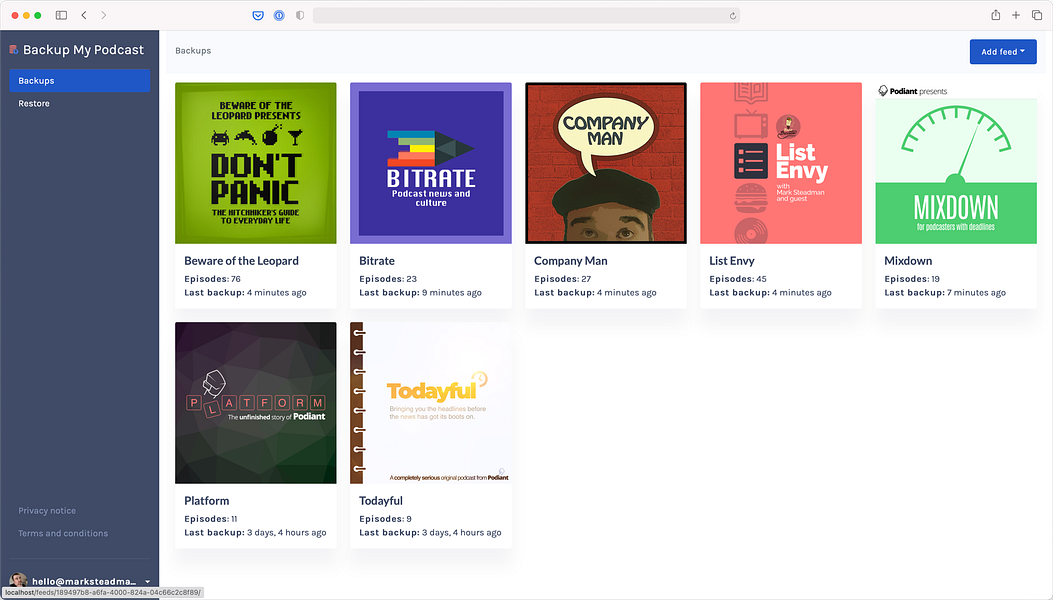Open the privacy shield icon
The height and width of the screenshot is (600, 1053).
click(300, 15)
